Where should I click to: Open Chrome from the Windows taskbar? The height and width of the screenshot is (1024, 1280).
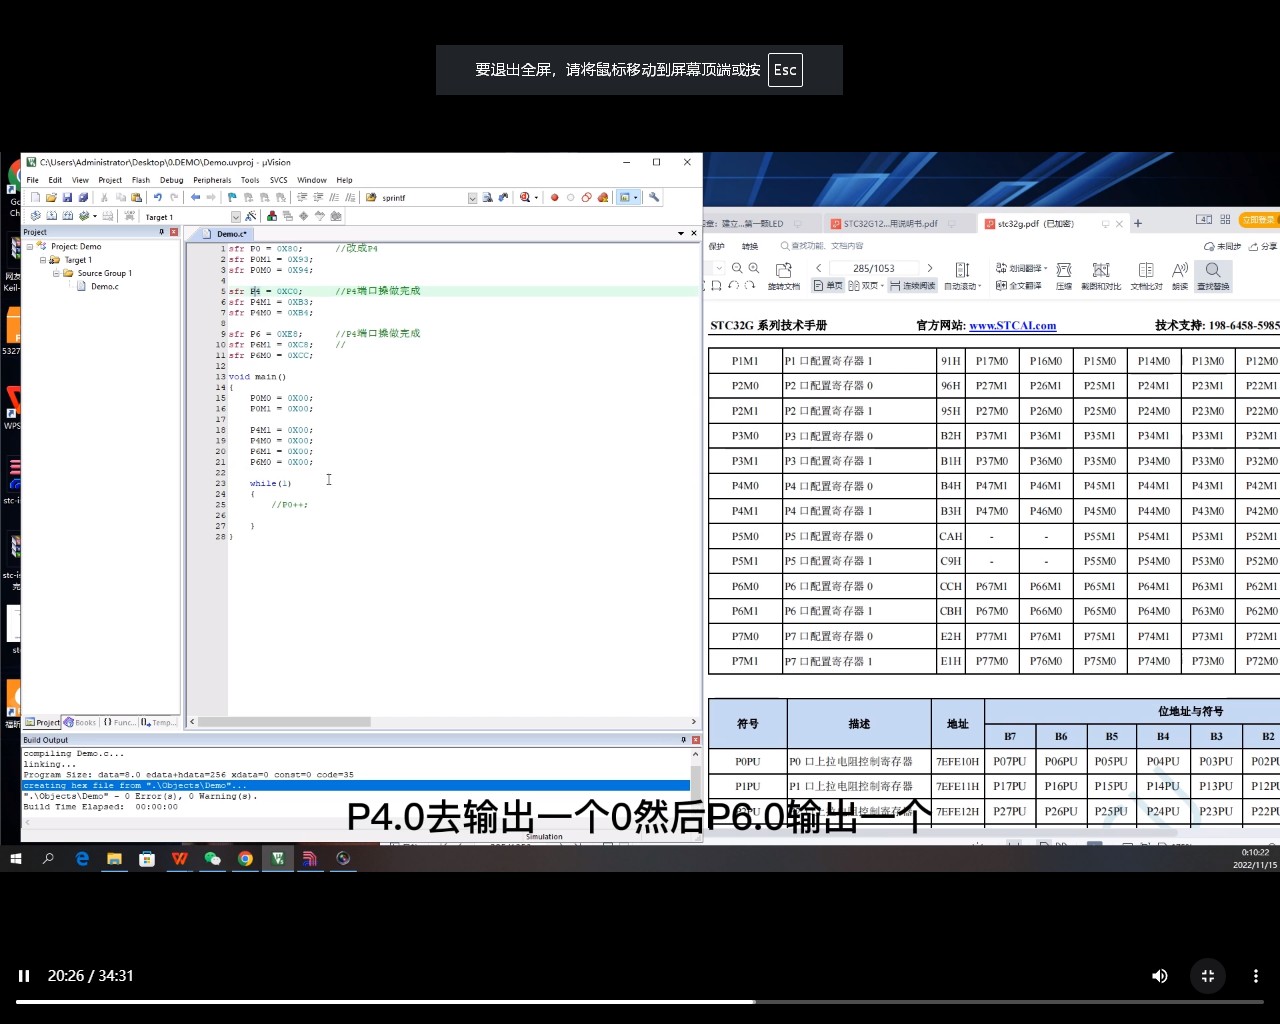click(x=245, y=858)
